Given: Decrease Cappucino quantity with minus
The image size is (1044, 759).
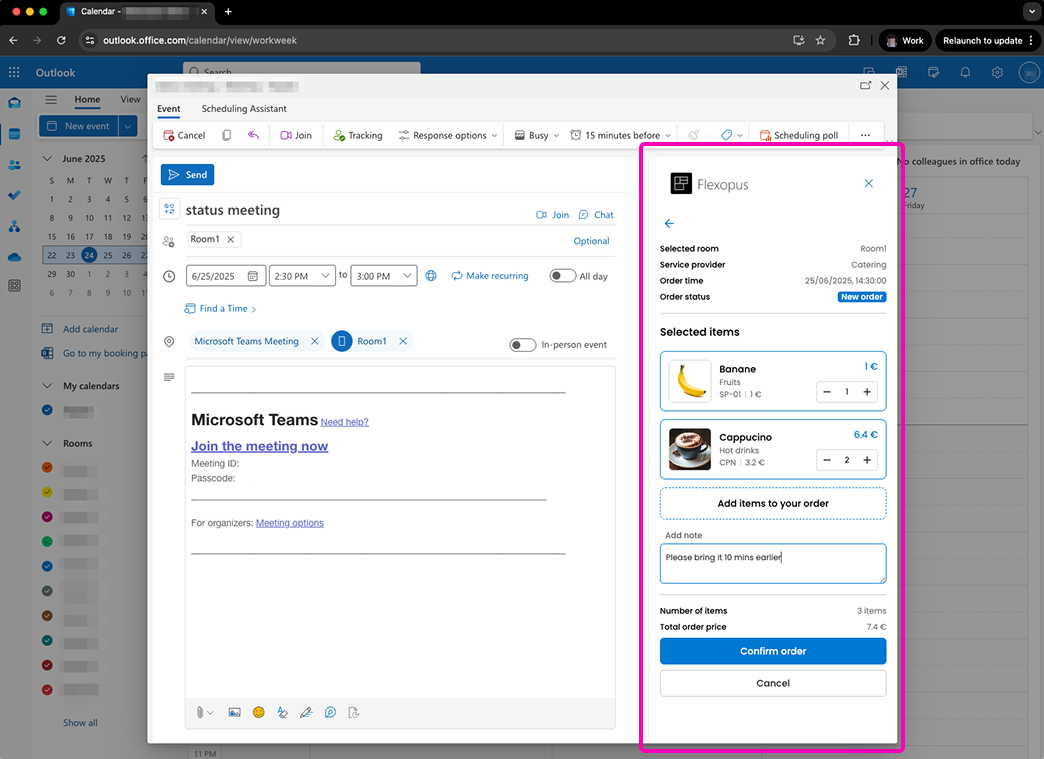Looking at the screenshot, I should point(827,459).
